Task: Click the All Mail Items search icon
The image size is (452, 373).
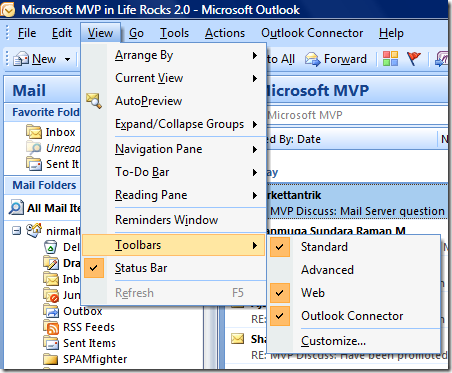Action: [16, 208]
